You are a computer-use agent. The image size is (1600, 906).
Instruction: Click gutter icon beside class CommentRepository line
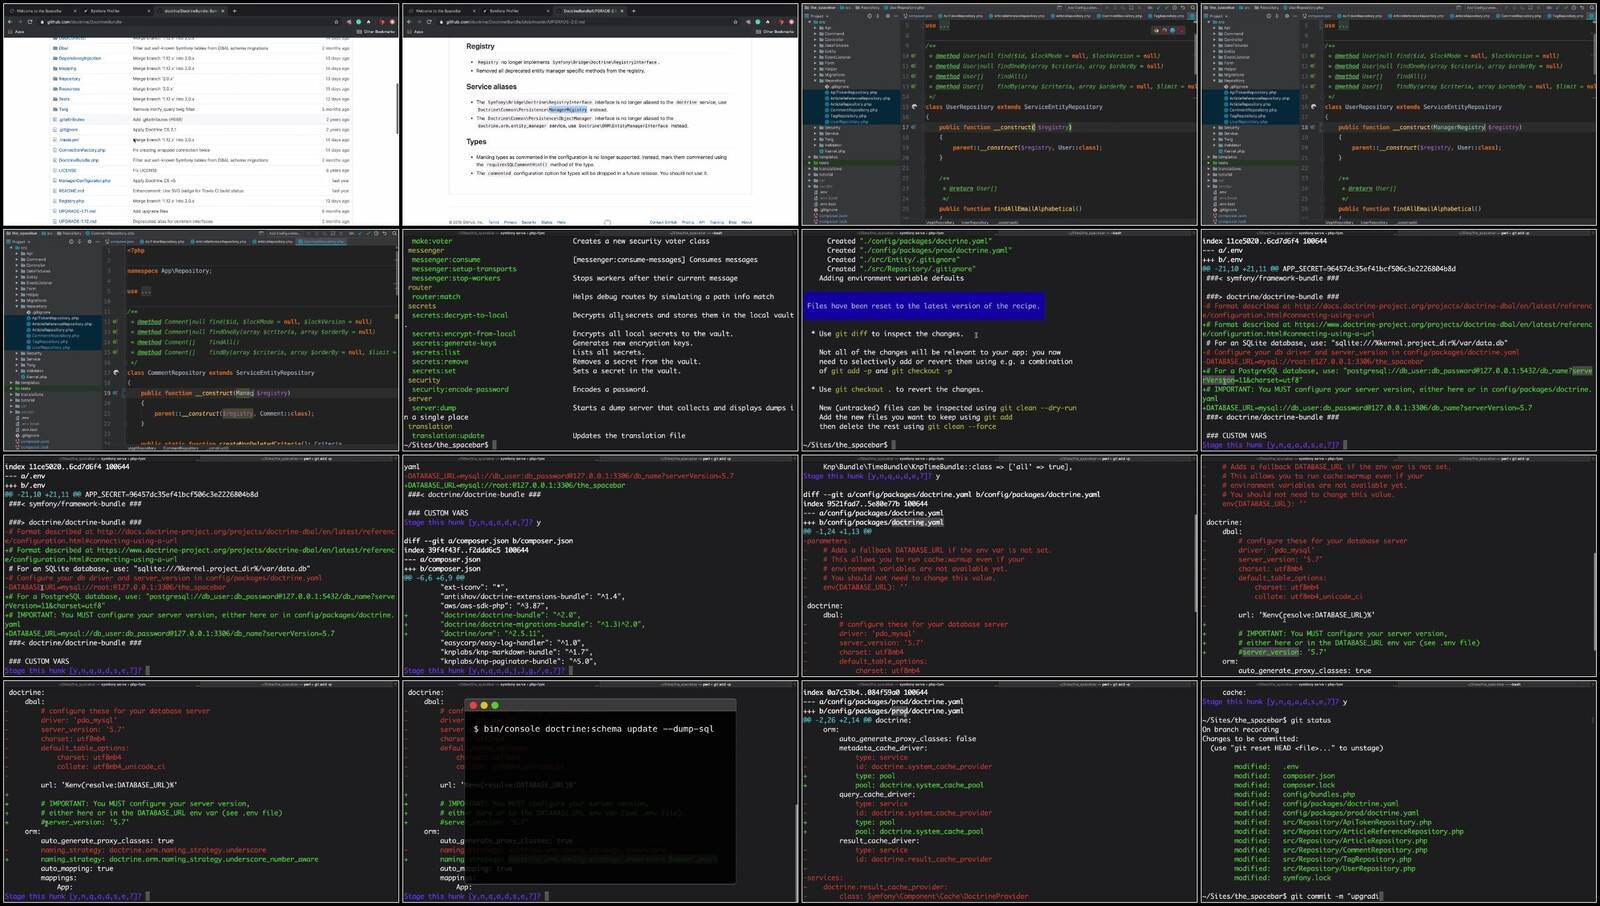(x=116, y=372)
